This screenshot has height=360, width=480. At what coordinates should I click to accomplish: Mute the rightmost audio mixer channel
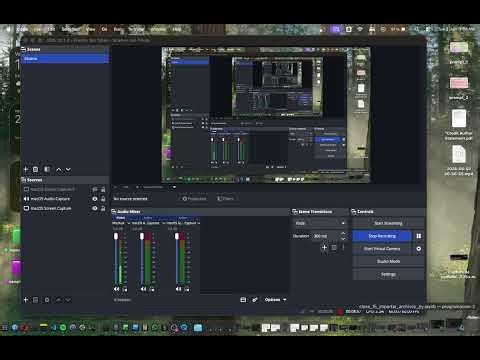(178, 289)
